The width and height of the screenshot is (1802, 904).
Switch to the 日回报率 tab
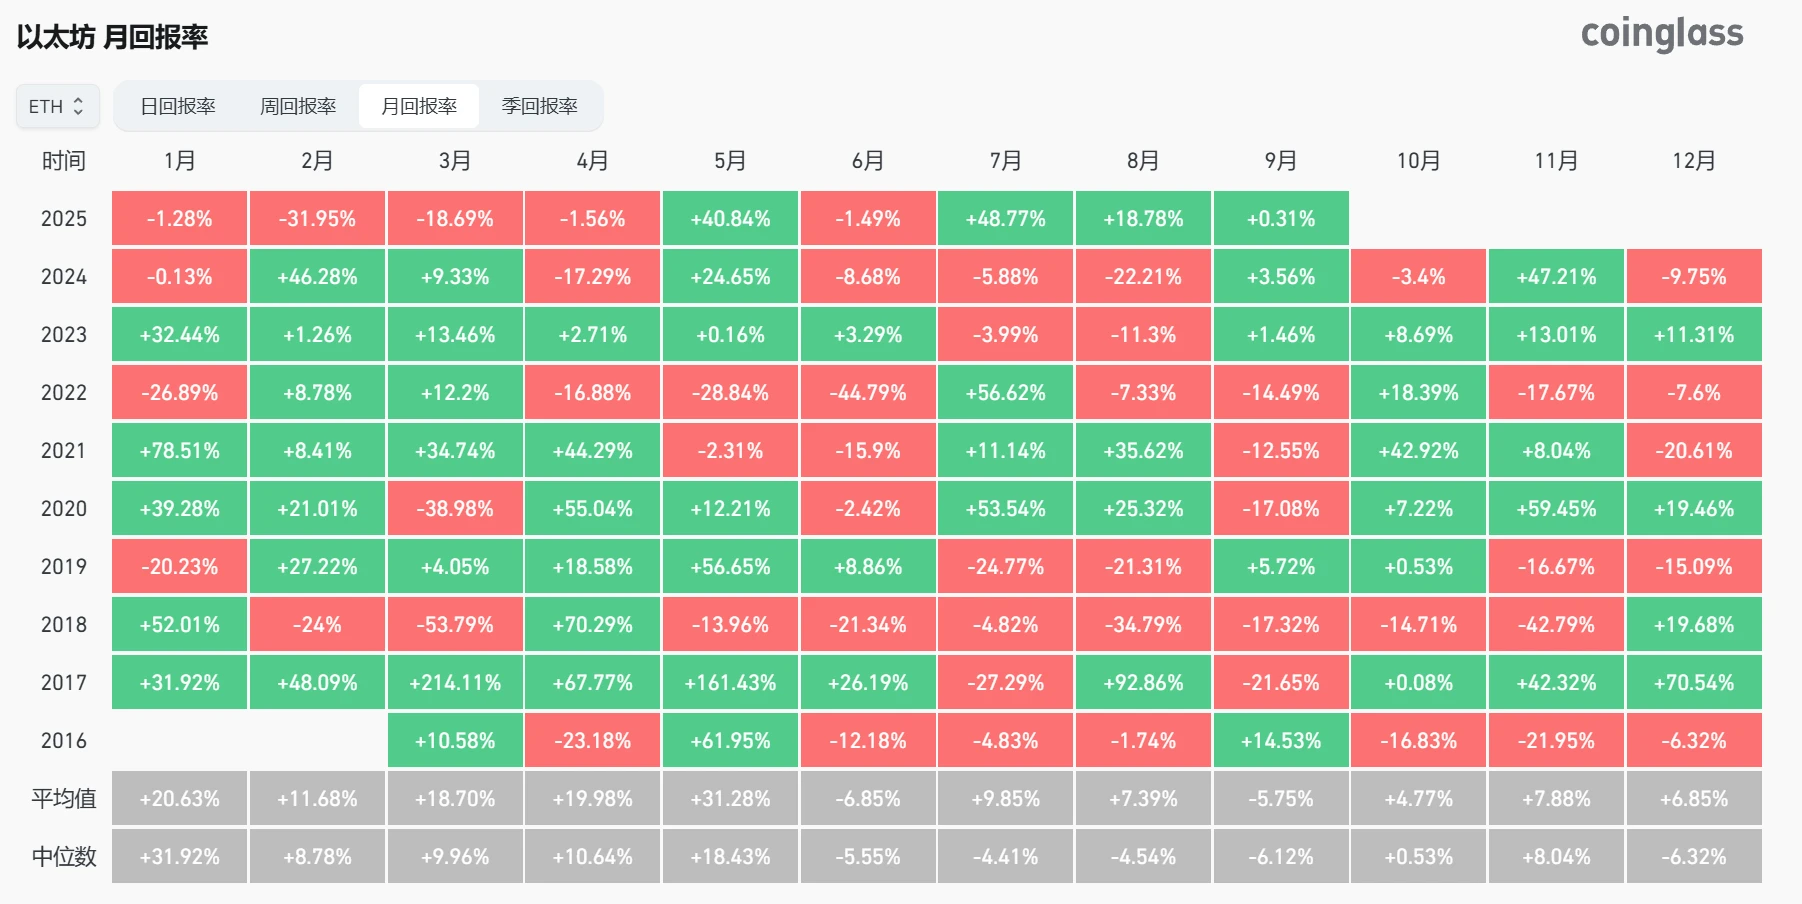point(178,106)
